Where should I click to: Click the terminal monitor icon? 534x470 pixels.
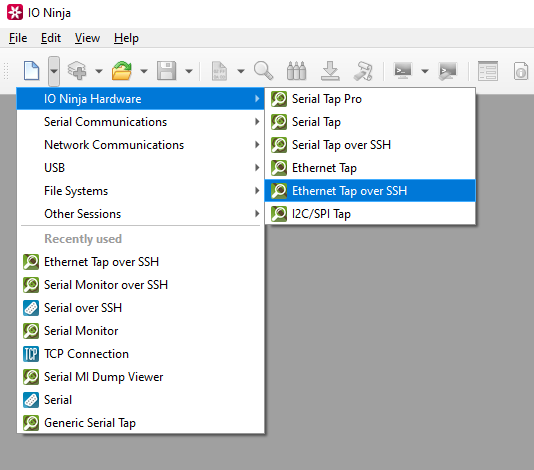pos(403,71)
